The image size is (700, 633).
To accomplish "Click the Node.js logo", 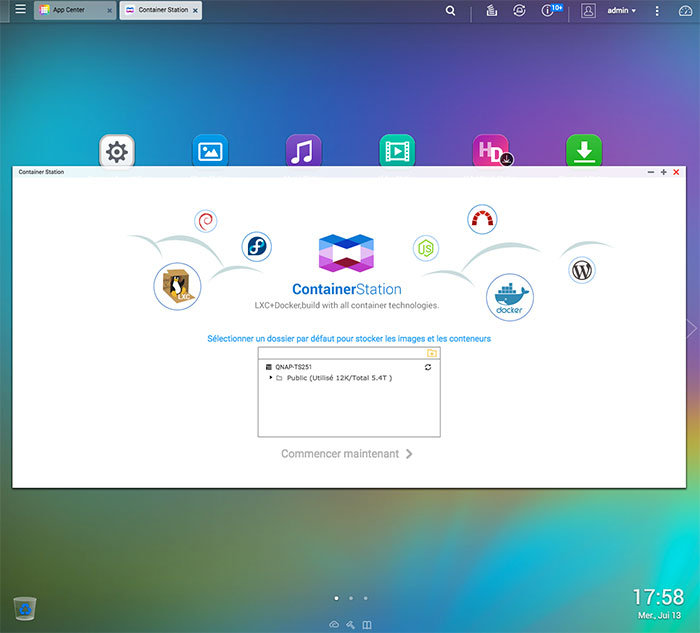I will click(x=426, y=248).
